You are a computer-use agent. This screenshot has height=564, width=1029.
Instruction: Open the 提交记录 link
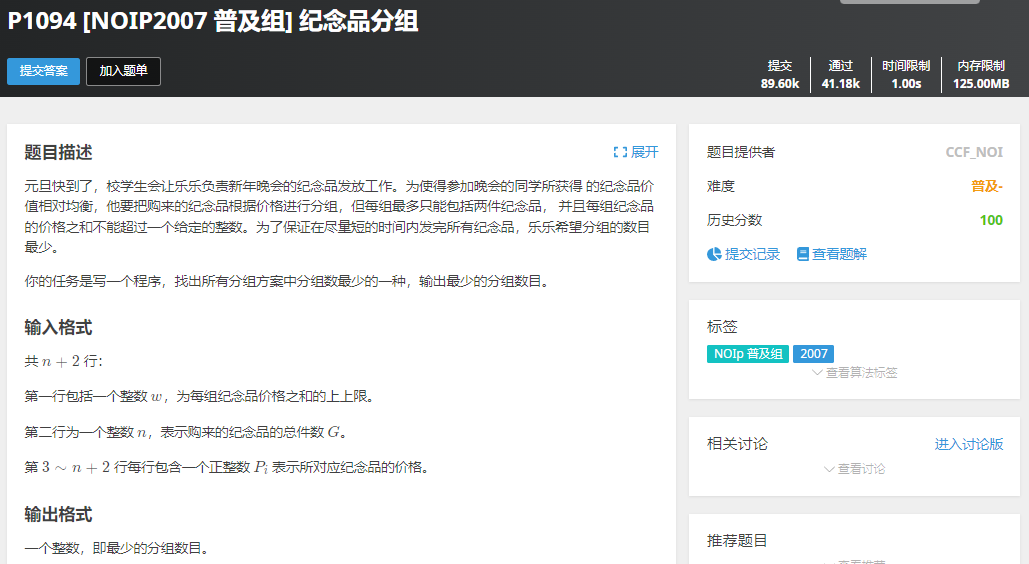[x=752, y=254]
